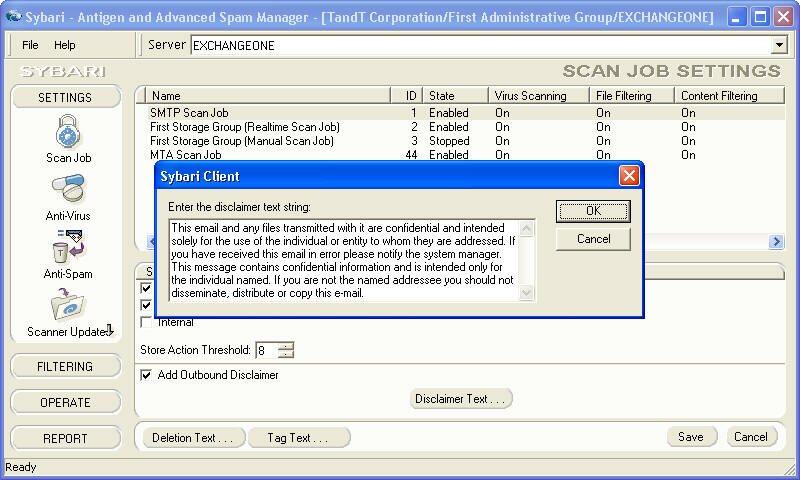This screenshot has width=800, height=480.
Task: Cancel the disclaimer text dialog
Action: pyautogui.click(x=593, y=239)
